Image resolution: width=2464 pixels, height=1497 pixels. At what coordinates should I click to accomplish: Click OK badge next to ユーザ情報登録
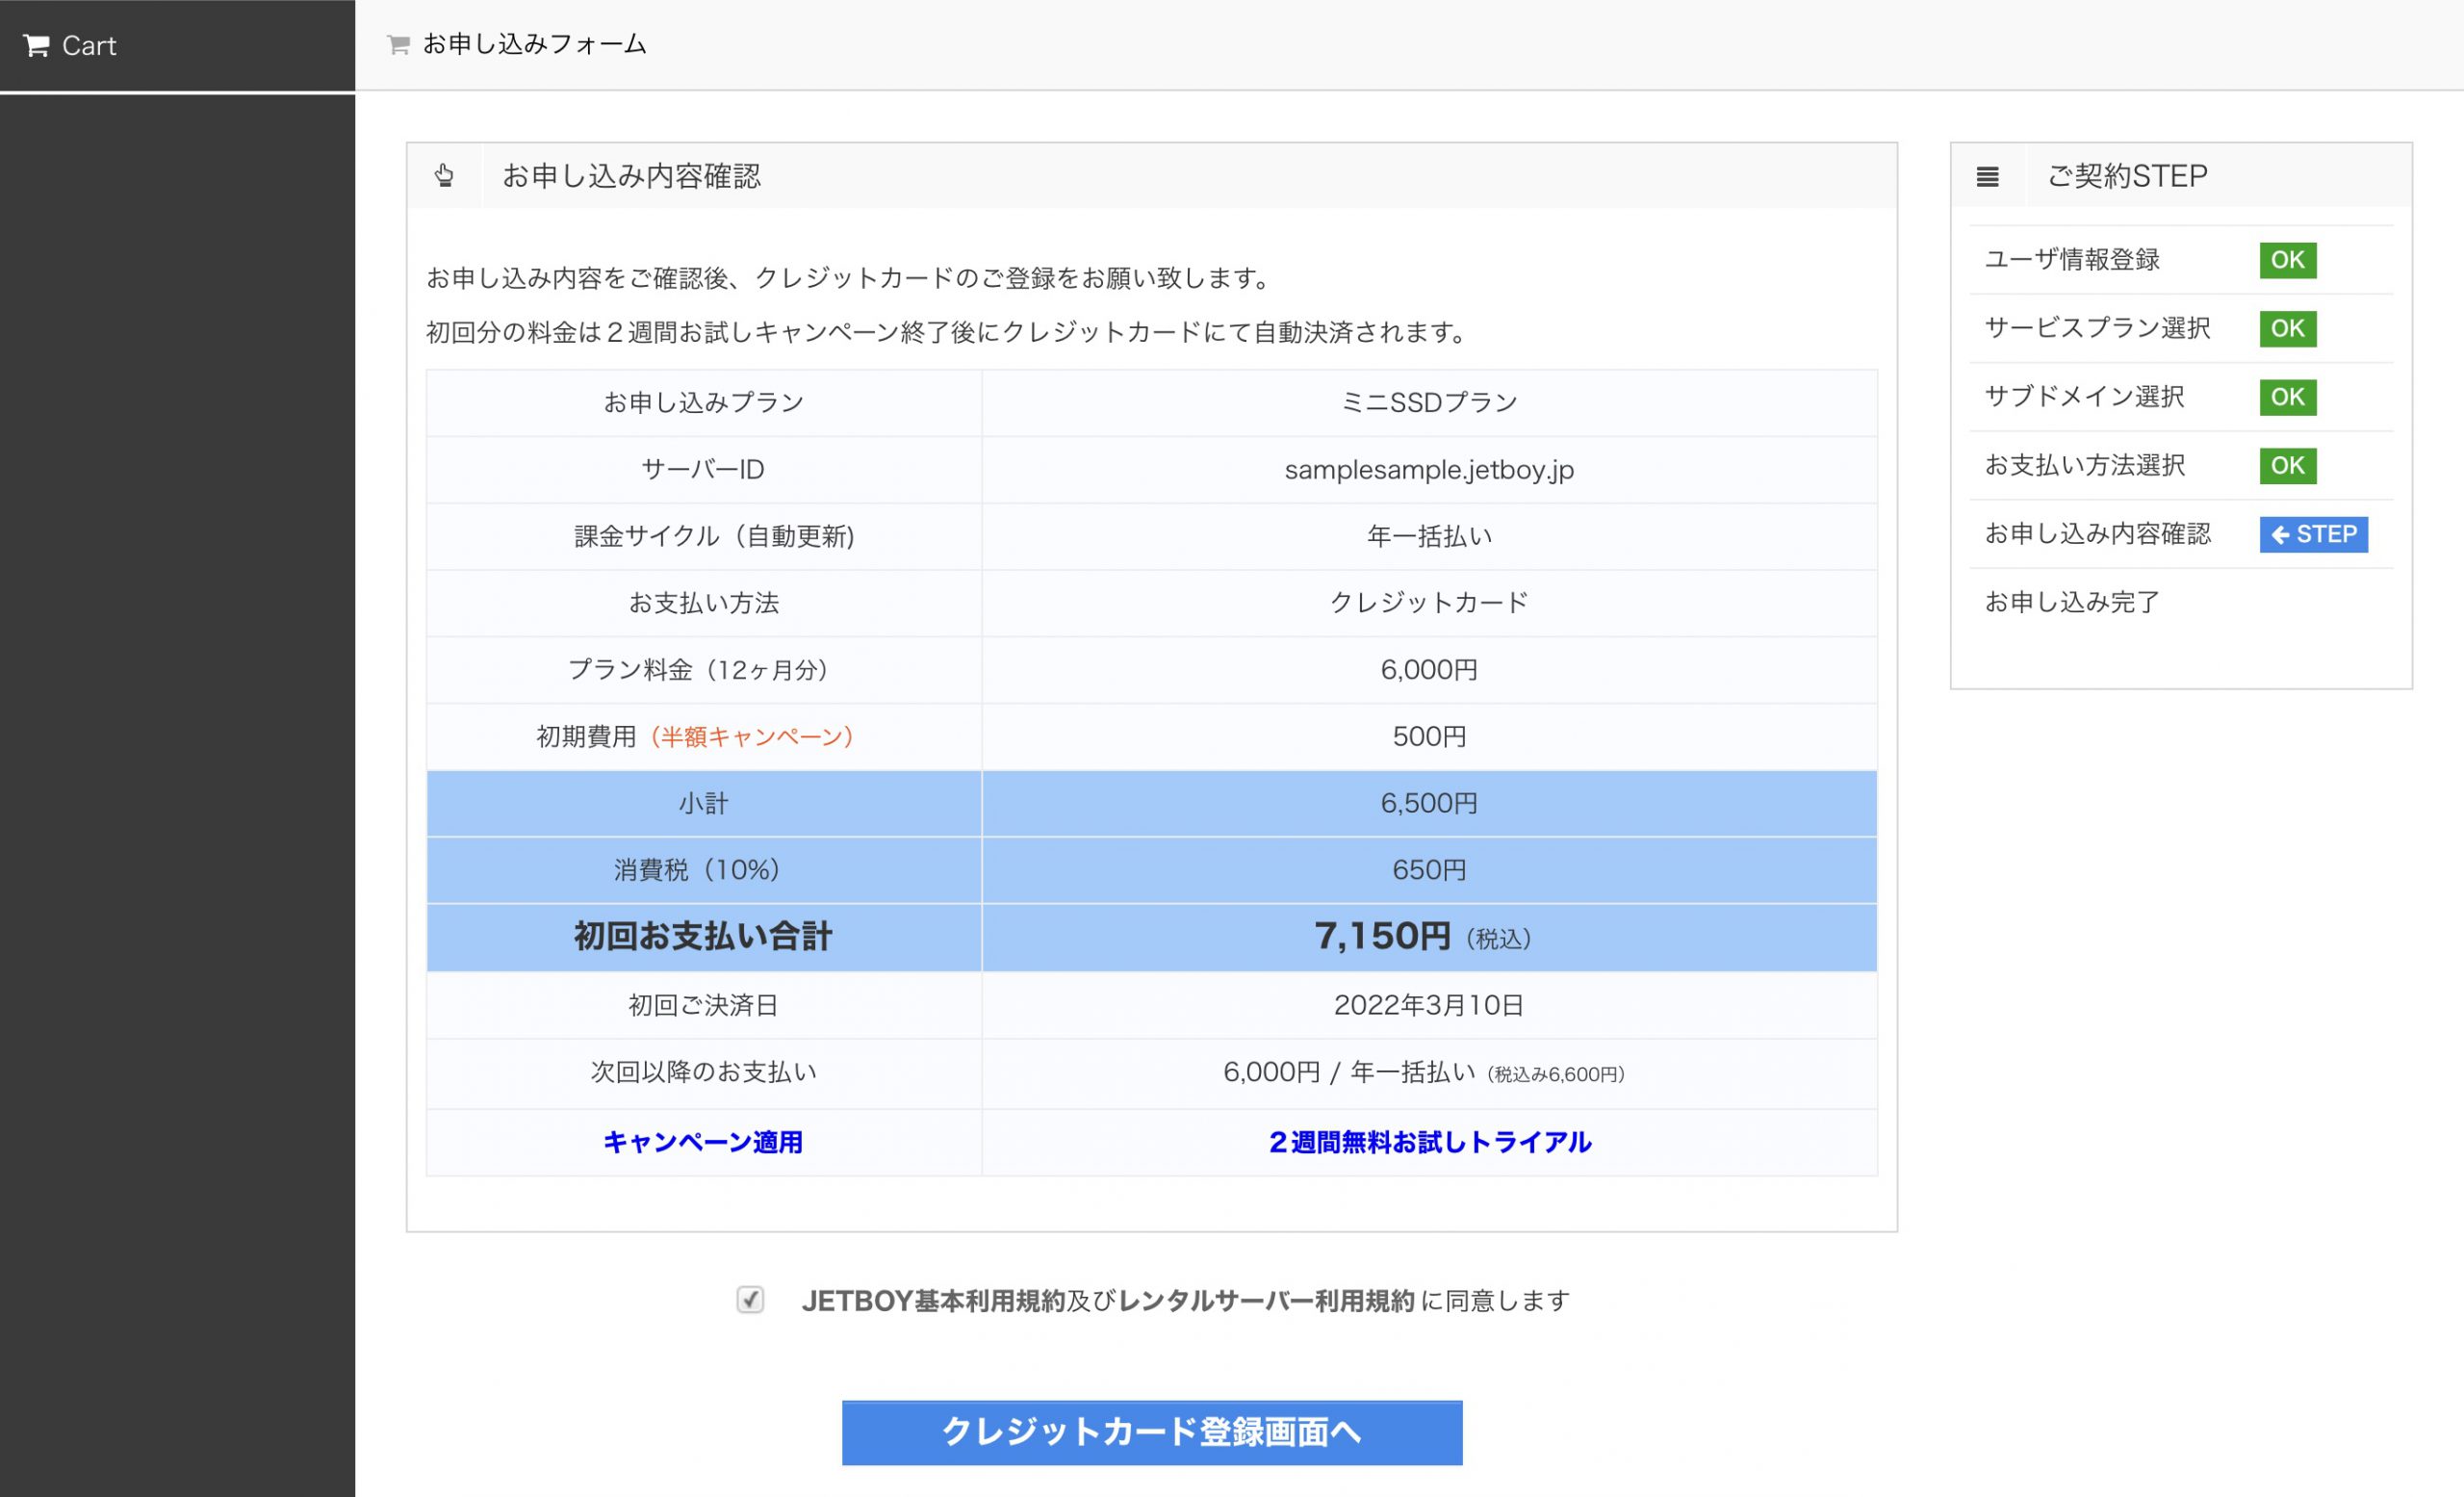click(x=2287, y=260)
